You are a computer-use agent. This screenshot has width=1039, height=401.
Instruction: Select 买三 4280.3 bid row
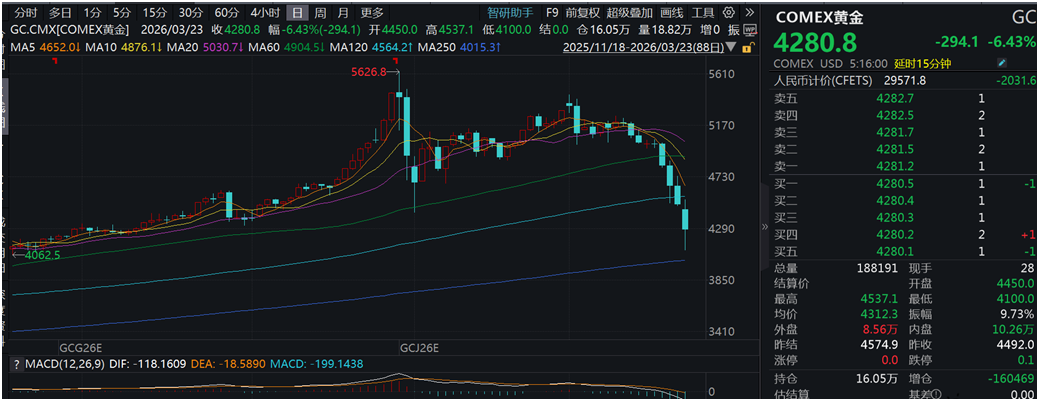905,217
